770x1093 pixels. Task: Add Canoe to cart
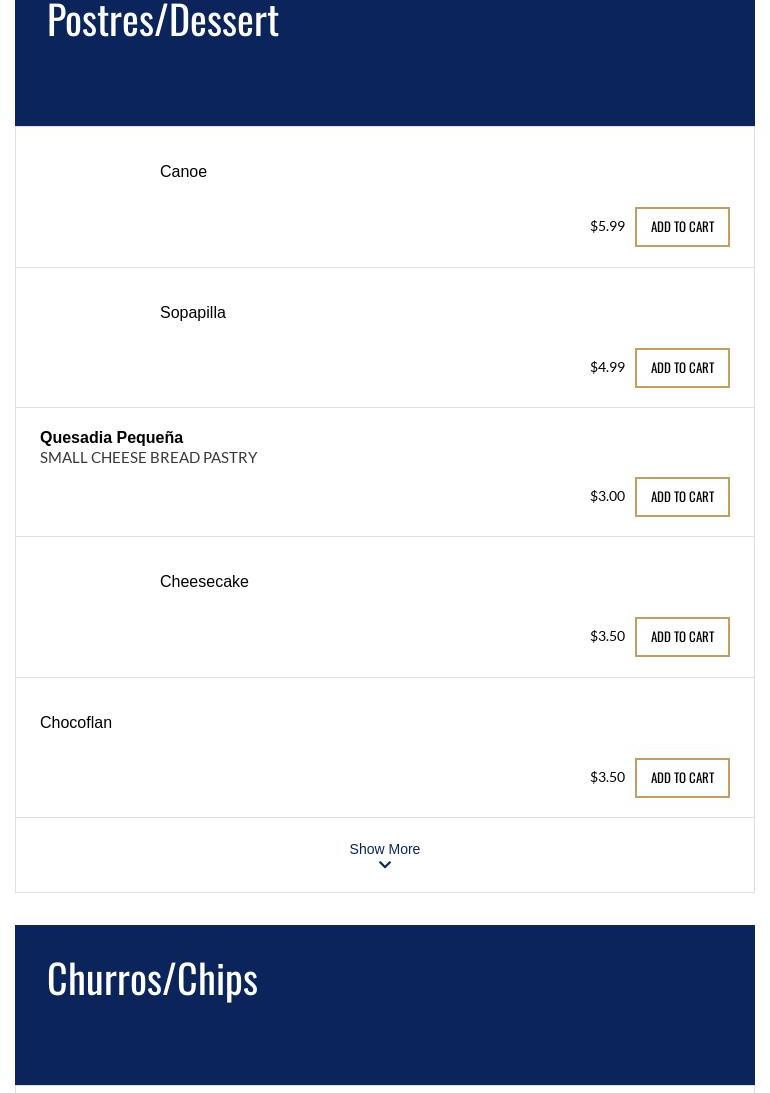(682, 227)
